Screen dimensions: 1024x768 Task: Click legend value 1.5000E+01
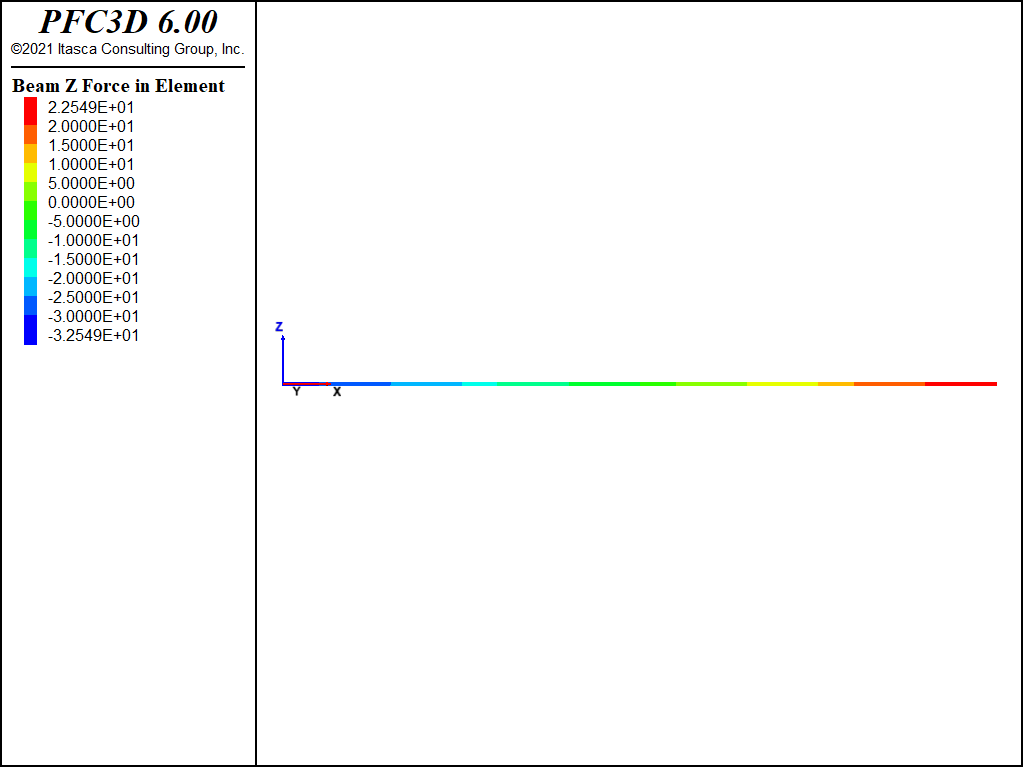point(91,145)
